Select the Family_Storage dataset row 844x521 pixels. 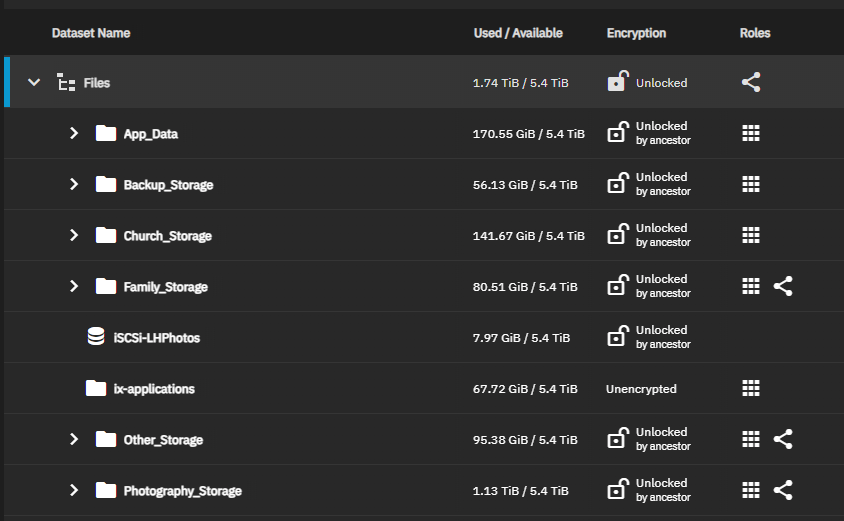(x=165, y=287)
